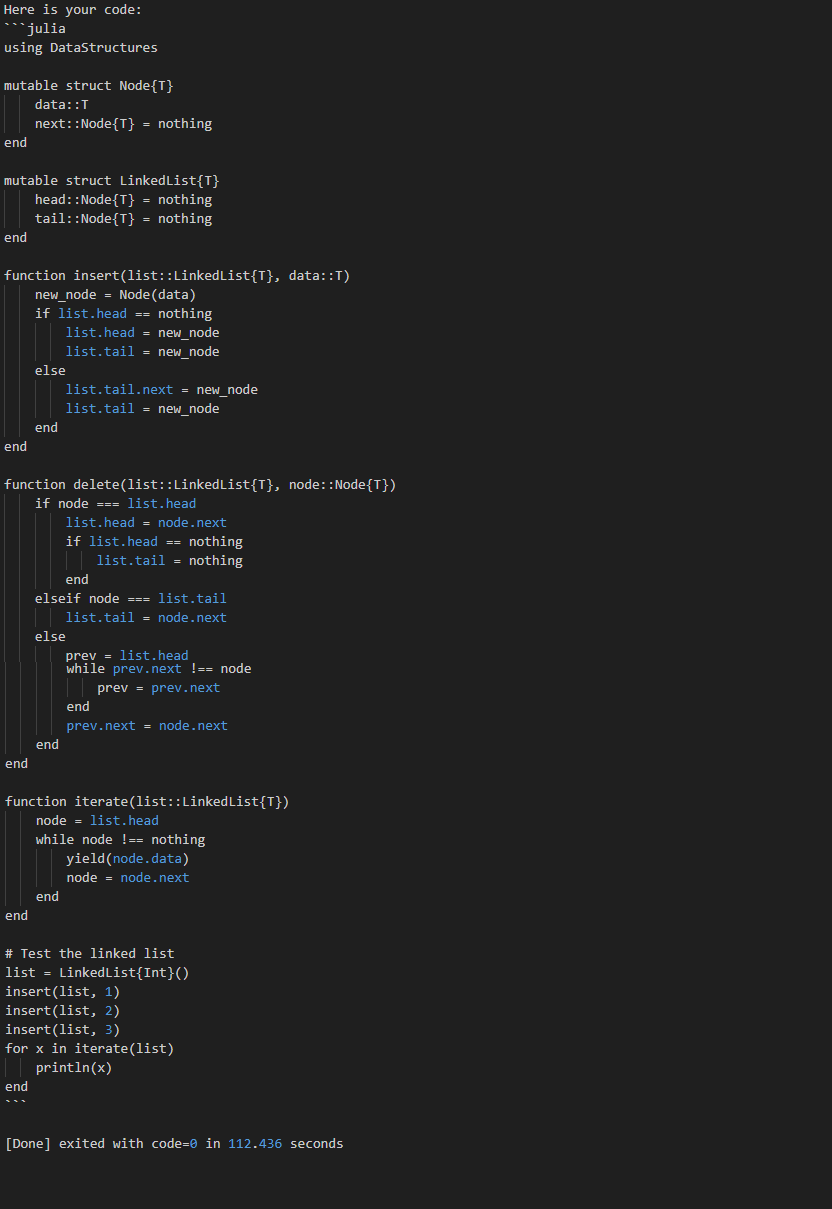Click the 'Here is your code:' line
This screenshot has height=1209, width=832.
73,10
